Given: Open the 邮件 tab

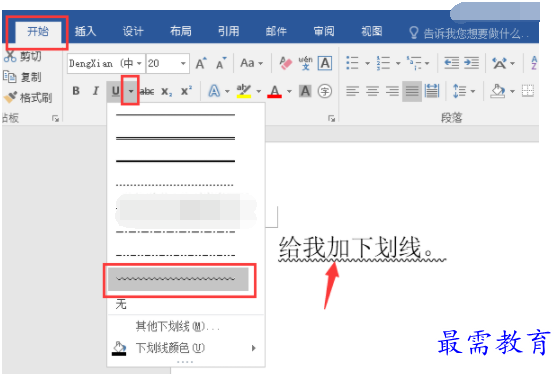Looking at the screenshot, I should click(x=276, y=31).
